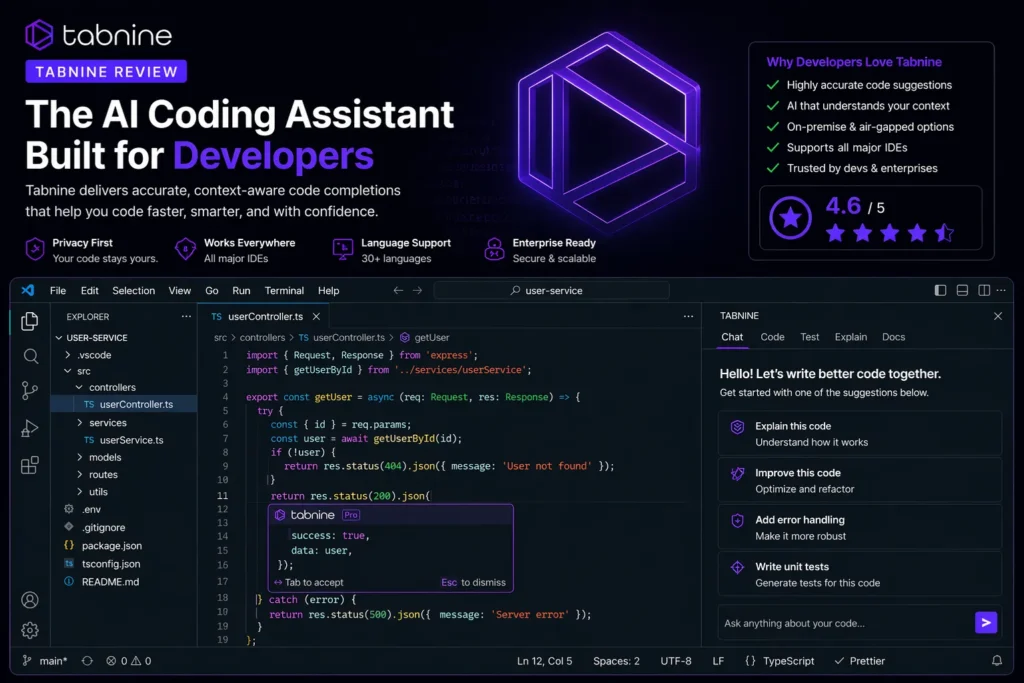
Task: Open the Help menu
Action: (x=328, y=291)
